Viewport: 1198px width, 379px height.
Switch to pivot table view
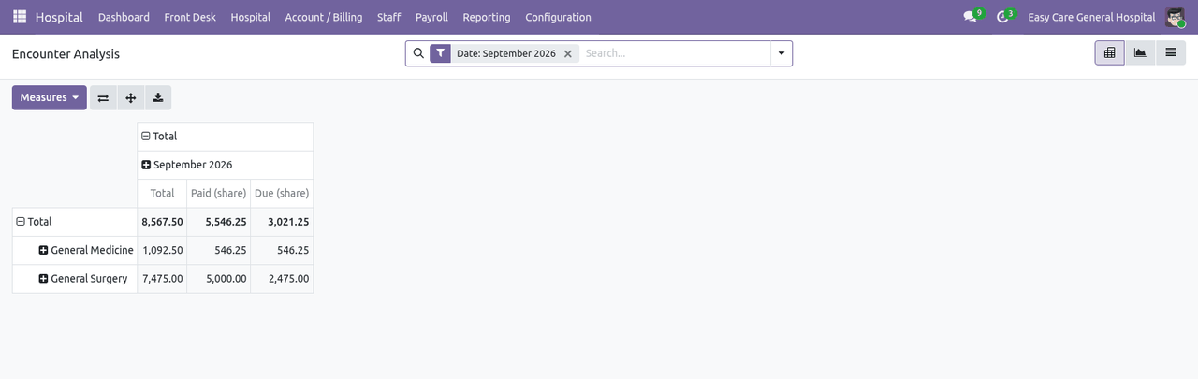point(1109,53)
